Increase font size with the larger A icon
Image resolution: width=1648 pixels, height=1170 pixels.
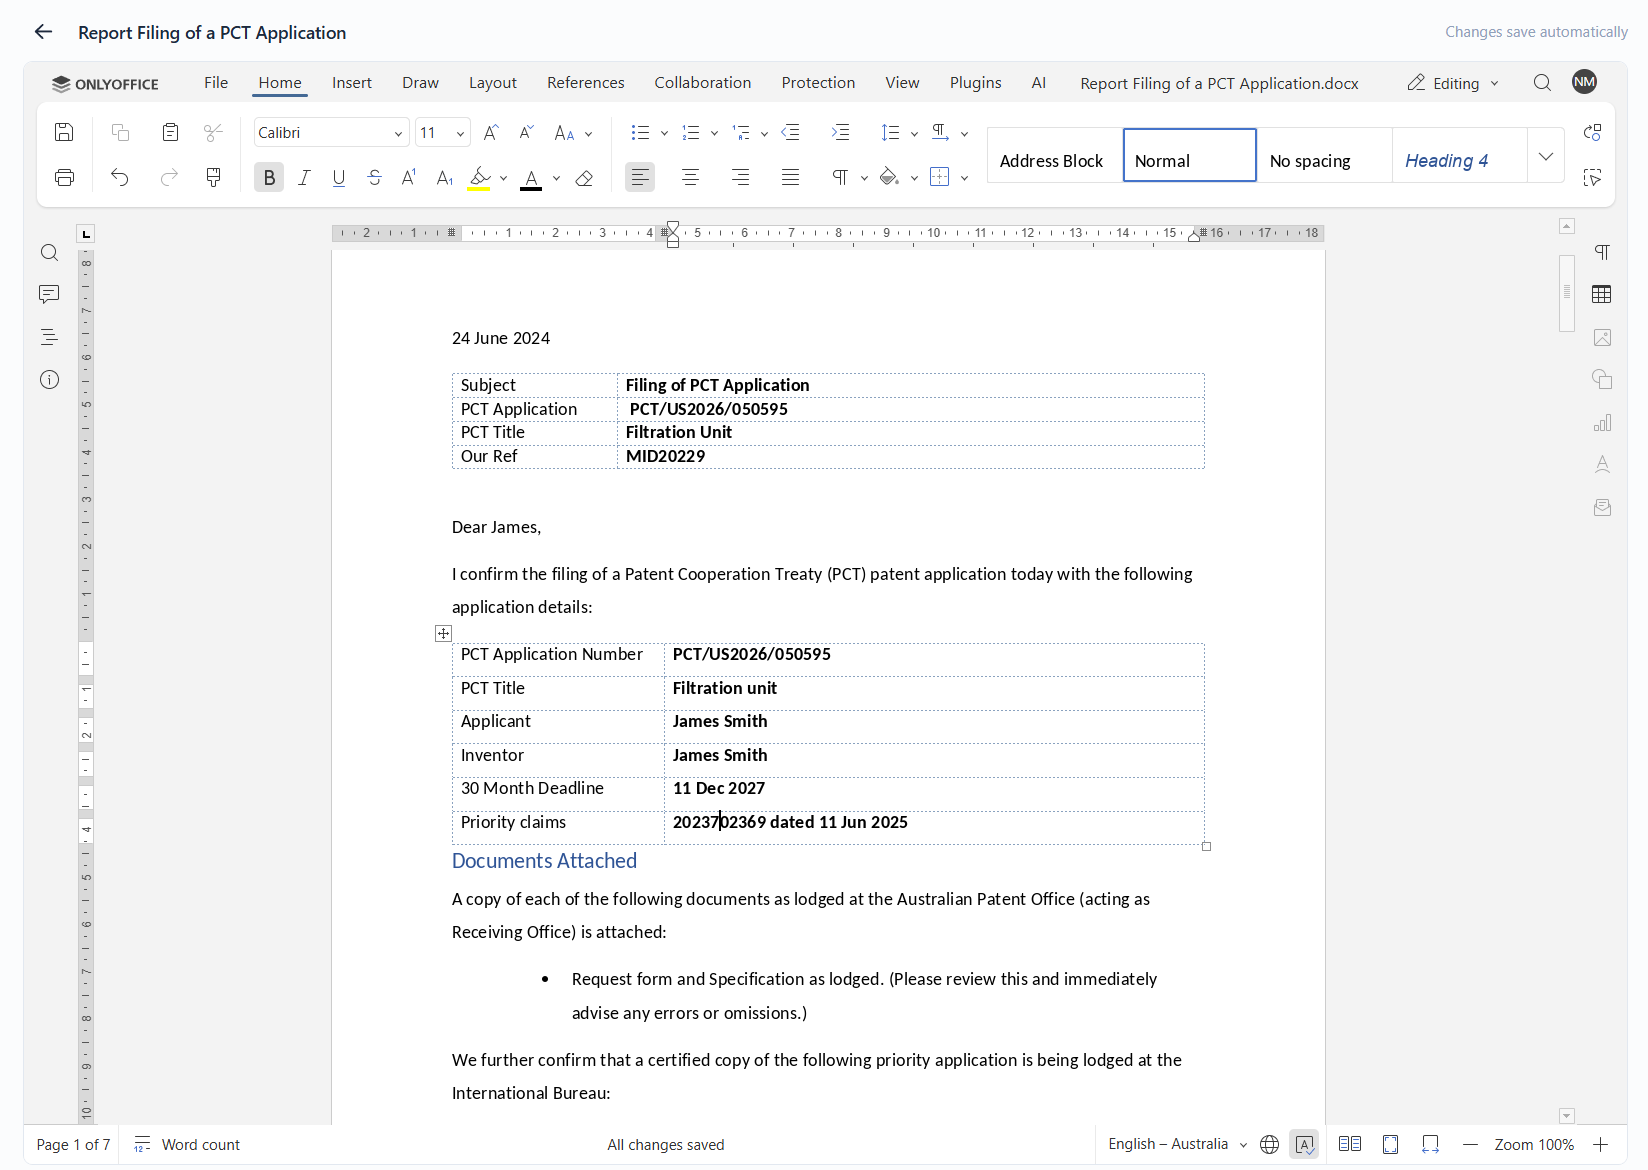491,132
